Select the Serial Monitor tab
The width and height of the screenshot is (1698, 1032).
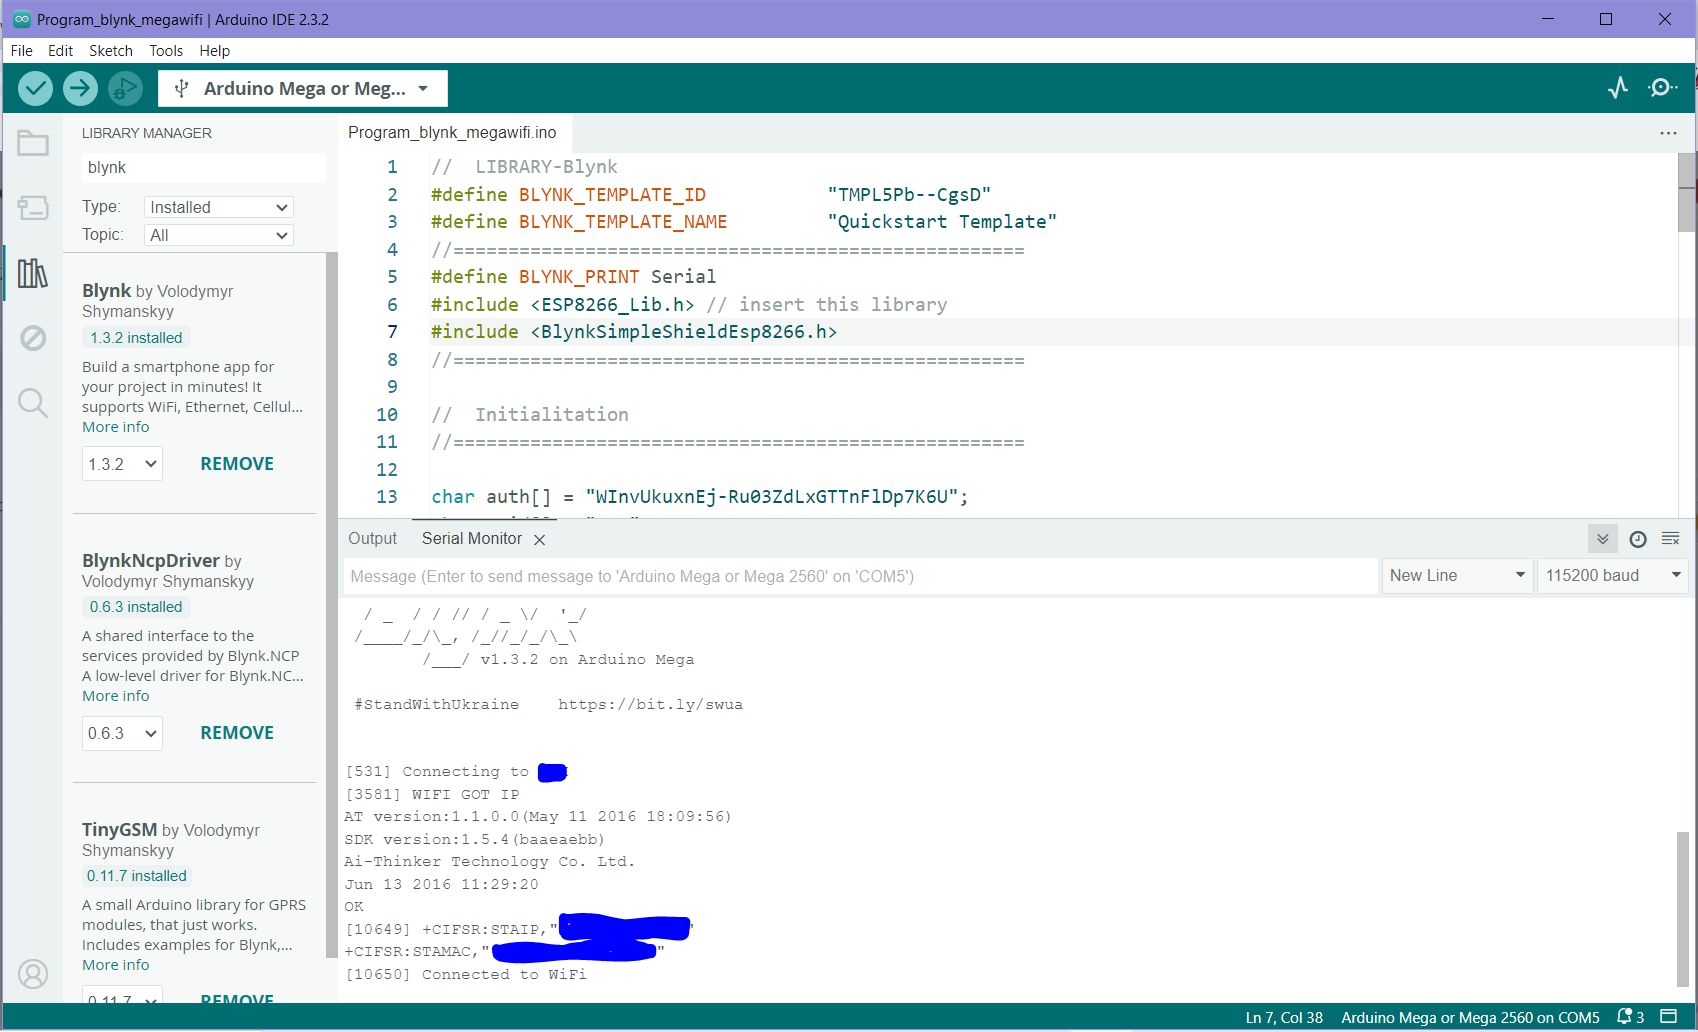pos(472,539)
